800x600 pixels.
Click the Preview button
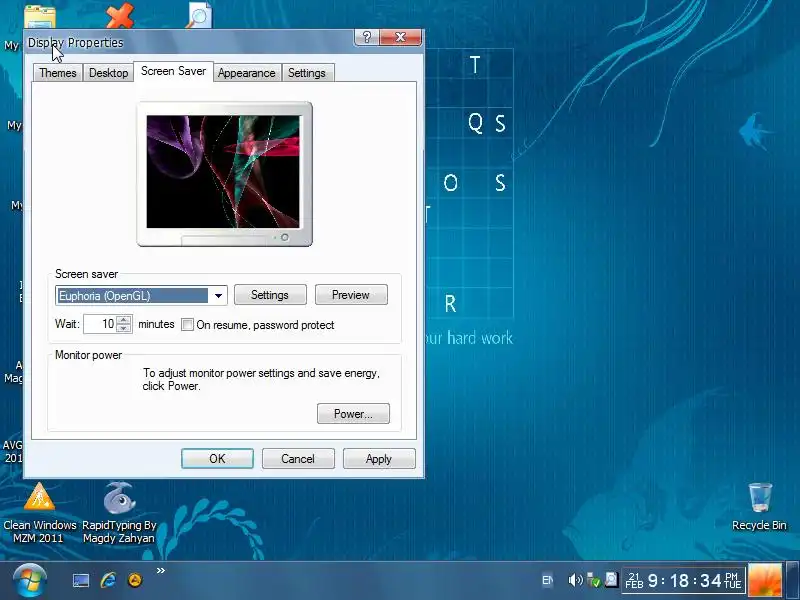(351, 295)
